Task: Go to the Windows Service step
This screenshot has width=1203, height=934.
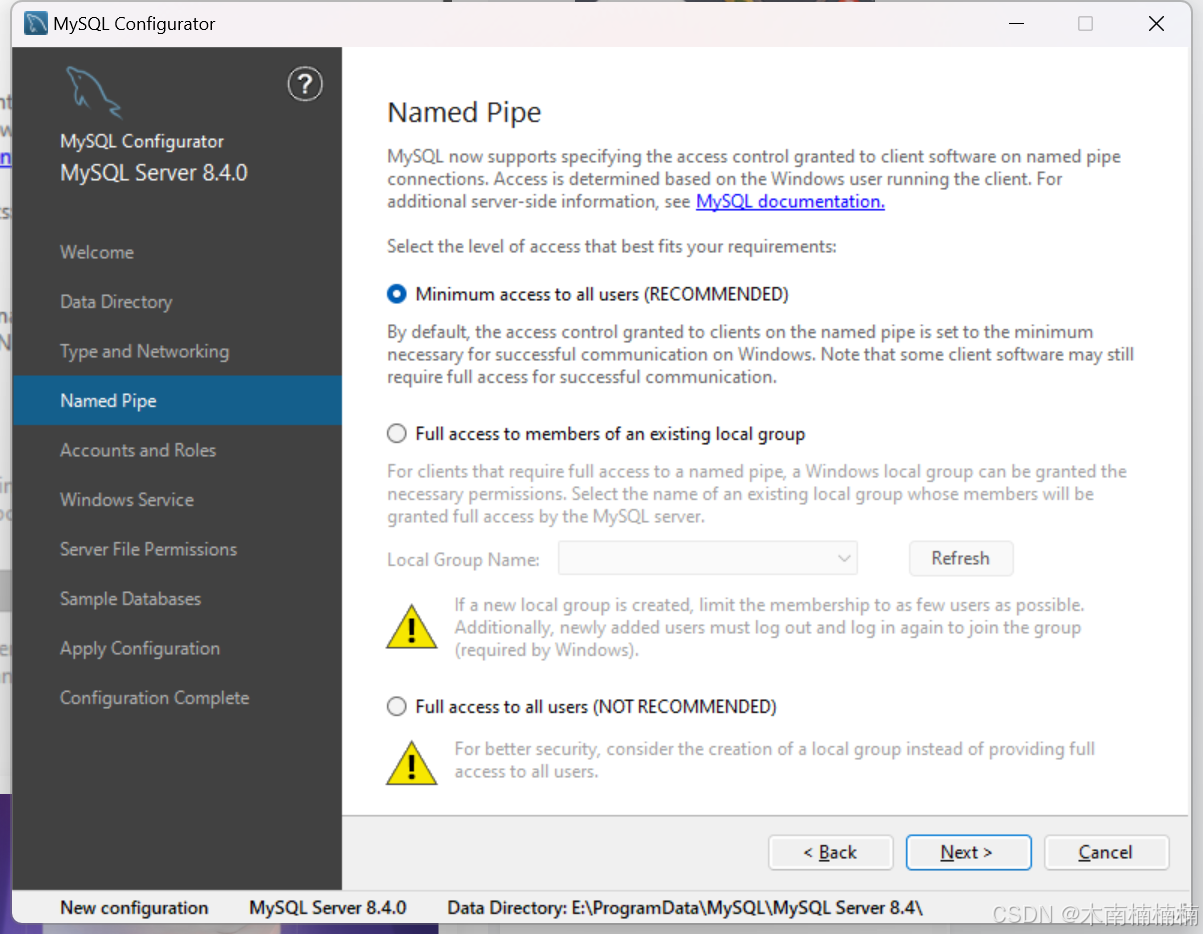Action: [177, 500]
